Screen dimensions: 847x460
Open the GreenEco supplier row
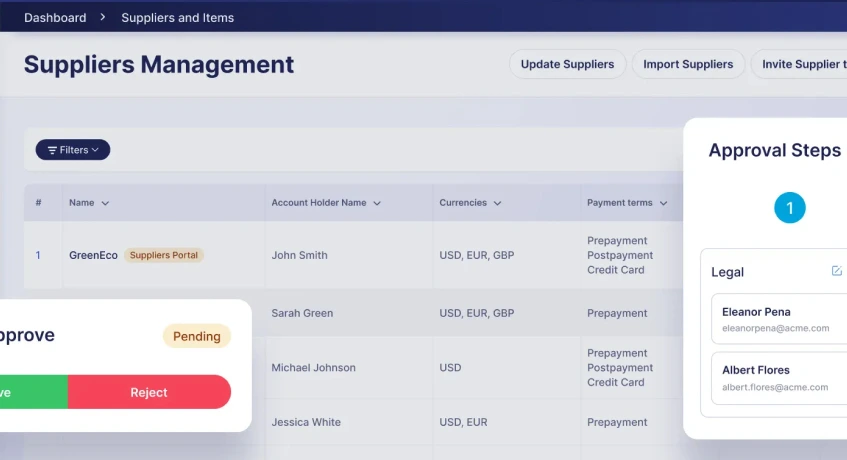pyautogui.click(x=93, y=255)
